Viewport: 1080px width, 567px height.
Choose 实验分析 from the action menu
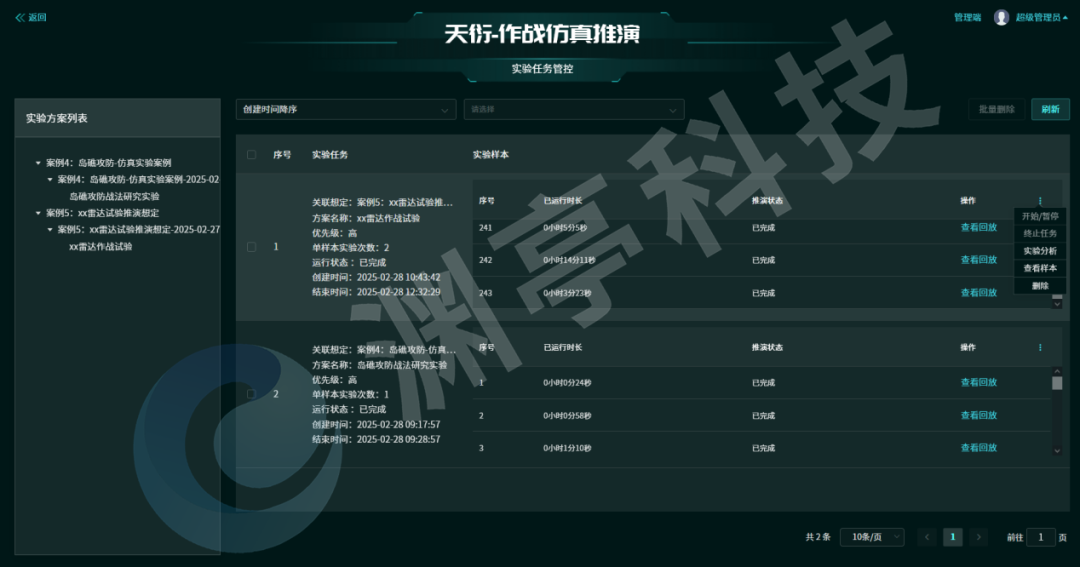[1040, 251]
